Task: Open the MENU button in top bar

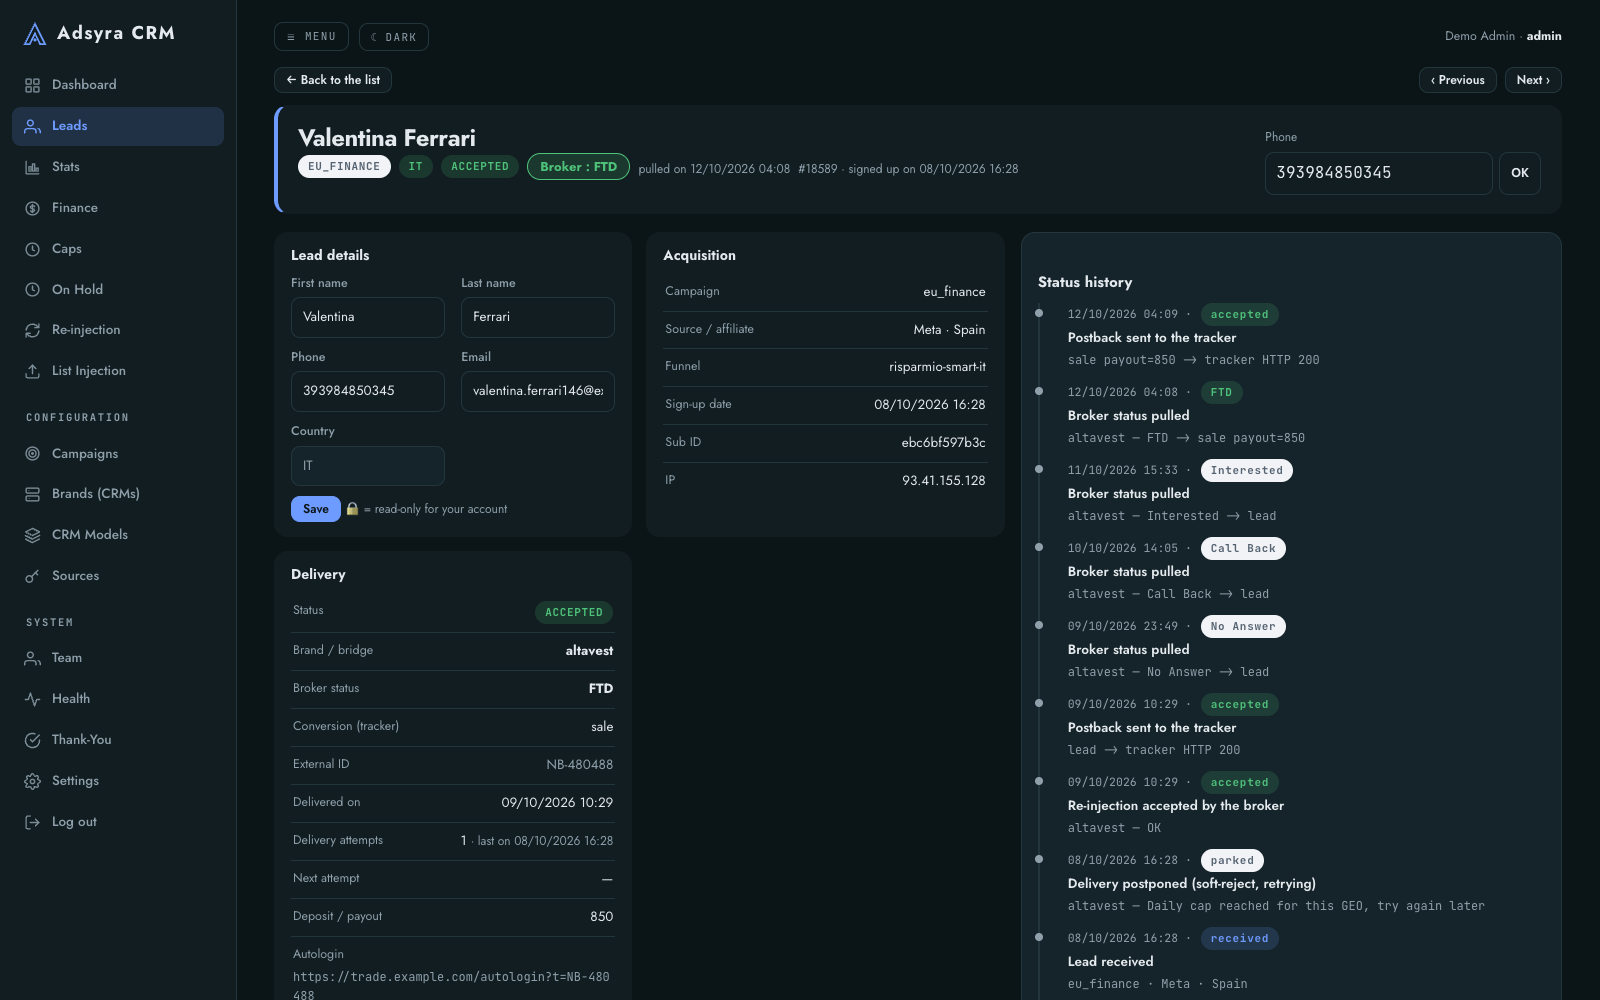Action: coord(311,37)
